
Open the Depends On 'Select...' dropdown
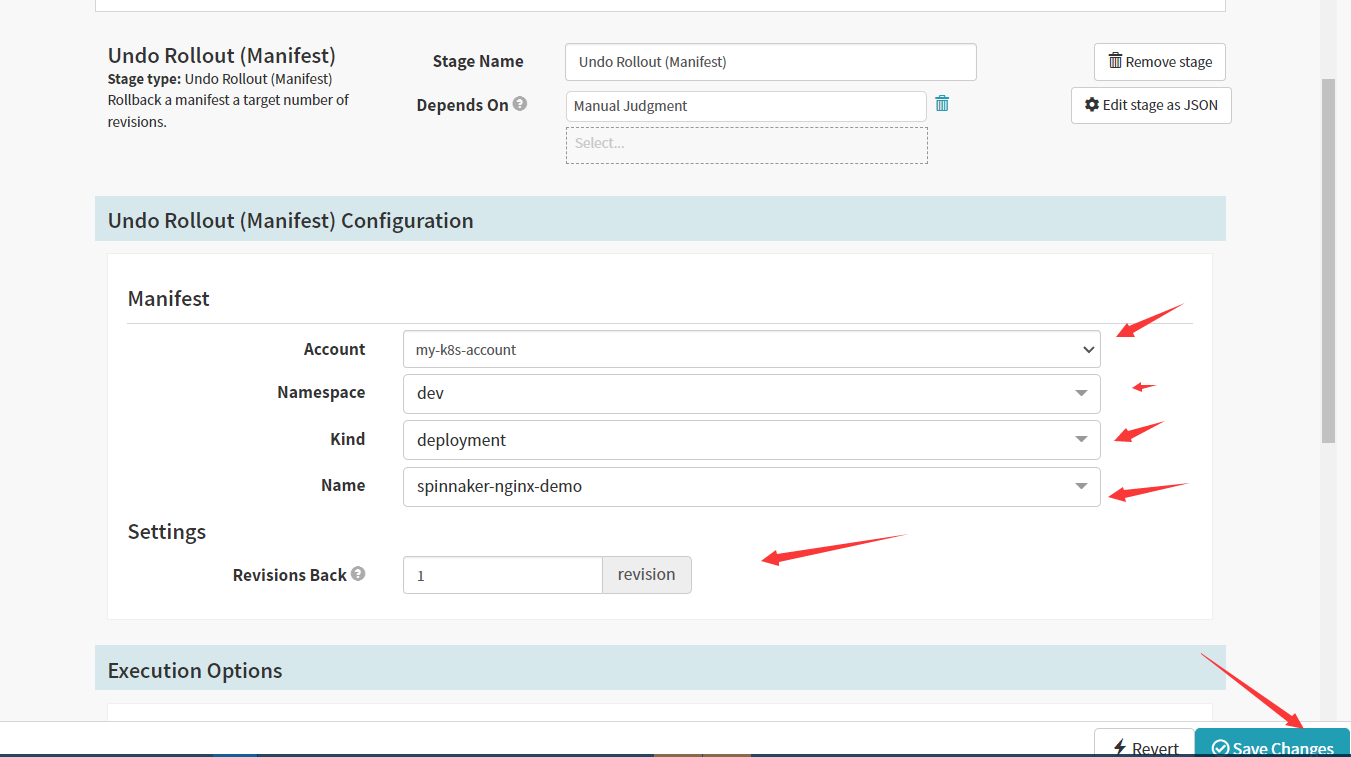pos(747,145)
